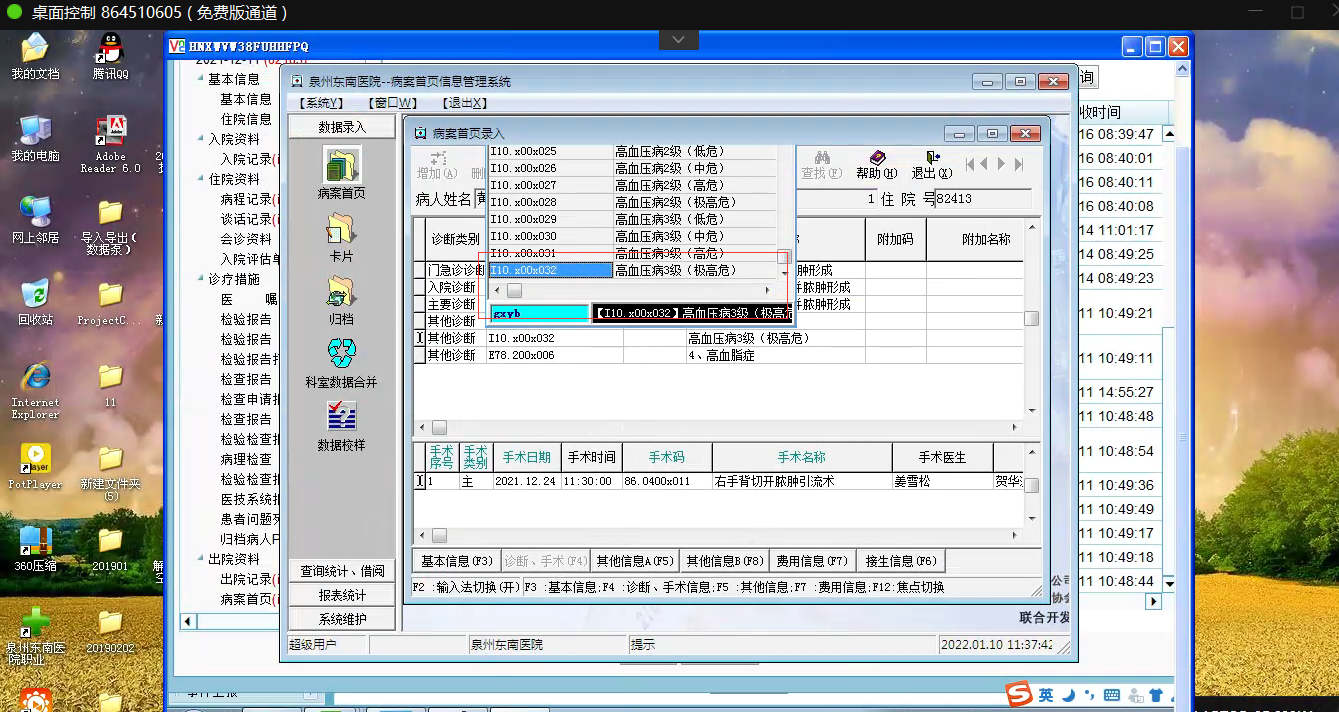The width and height of the screenshot is (1339, 712).
Task: Click the Sogou input method S icon
Action: [x=1019, y=694]
